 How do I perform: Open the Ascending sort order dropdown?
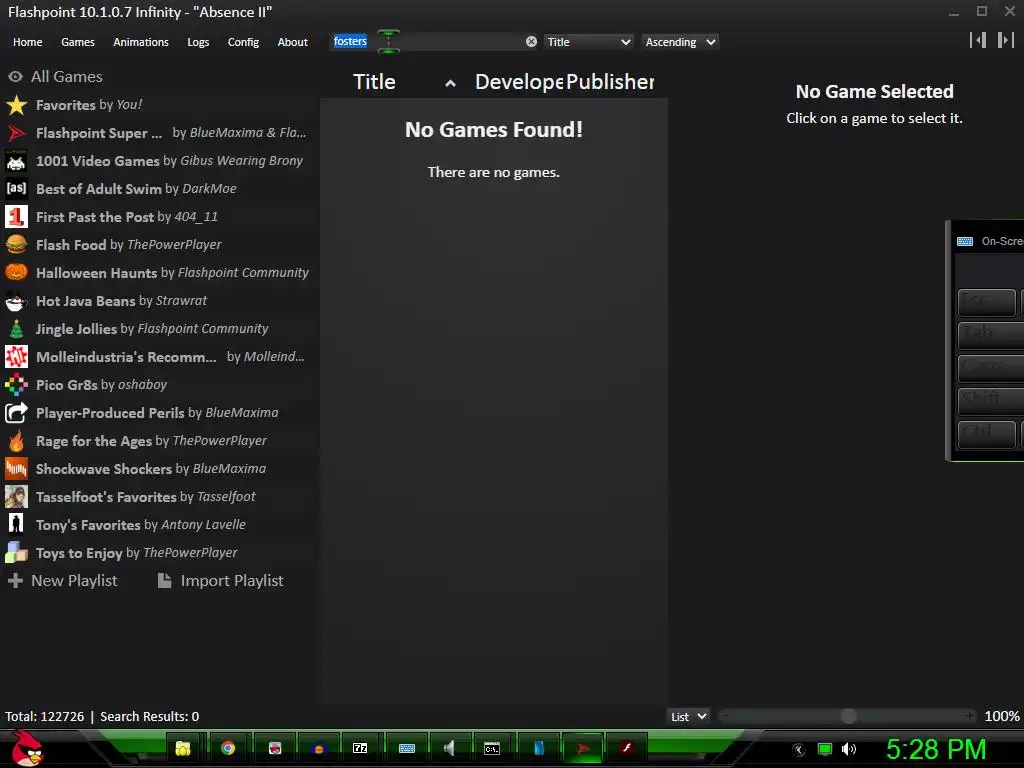[680, 42]
